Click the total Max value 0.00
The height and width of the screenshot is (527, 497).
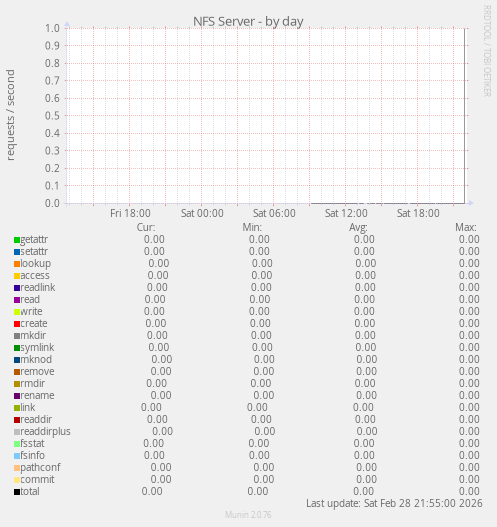click(x=469, y=492)
